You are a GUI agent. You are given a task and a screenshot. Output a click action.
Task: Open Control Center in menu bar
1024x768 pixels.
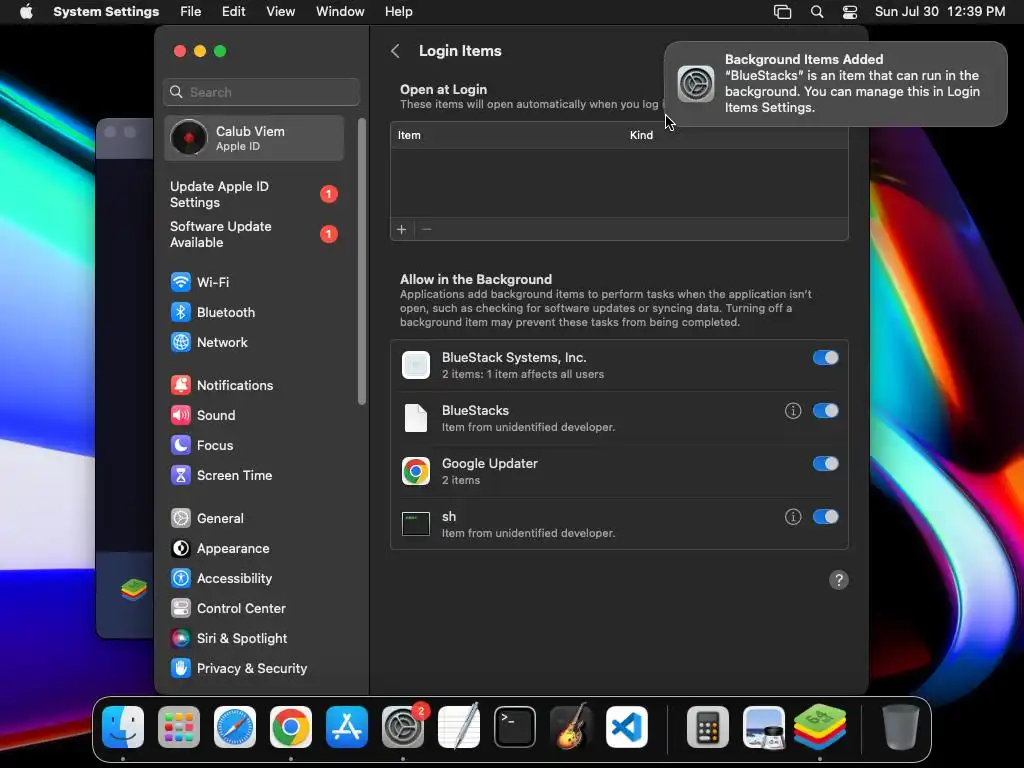[x=850, y=12]
